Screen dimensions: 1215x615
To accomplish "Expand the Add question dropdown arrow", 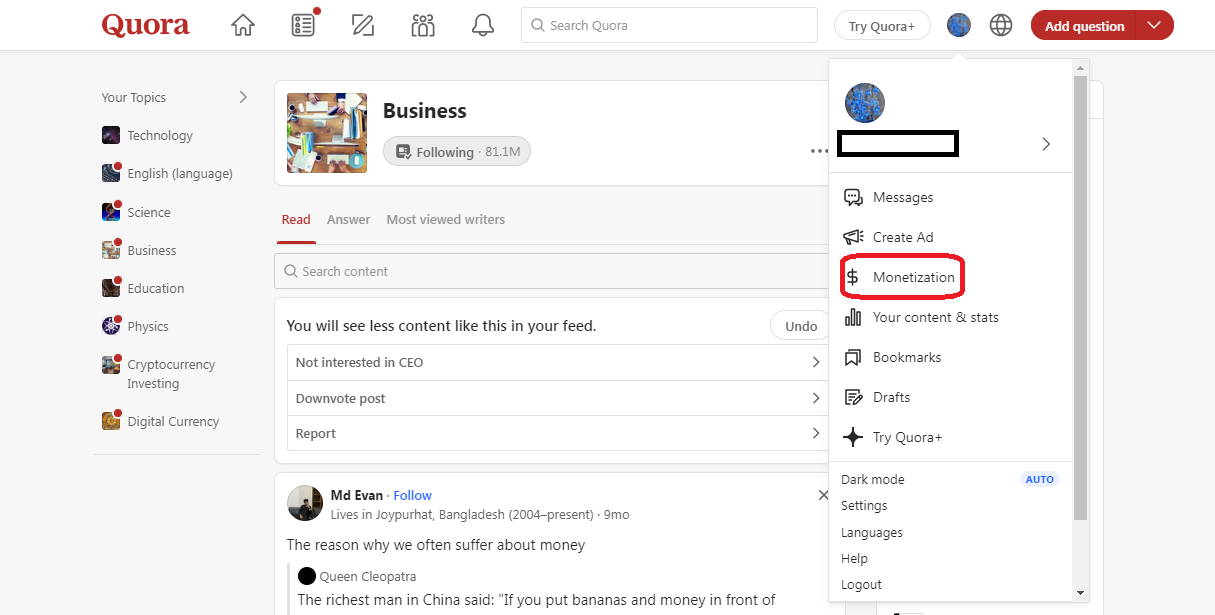I will click(x=1155, y=26).
